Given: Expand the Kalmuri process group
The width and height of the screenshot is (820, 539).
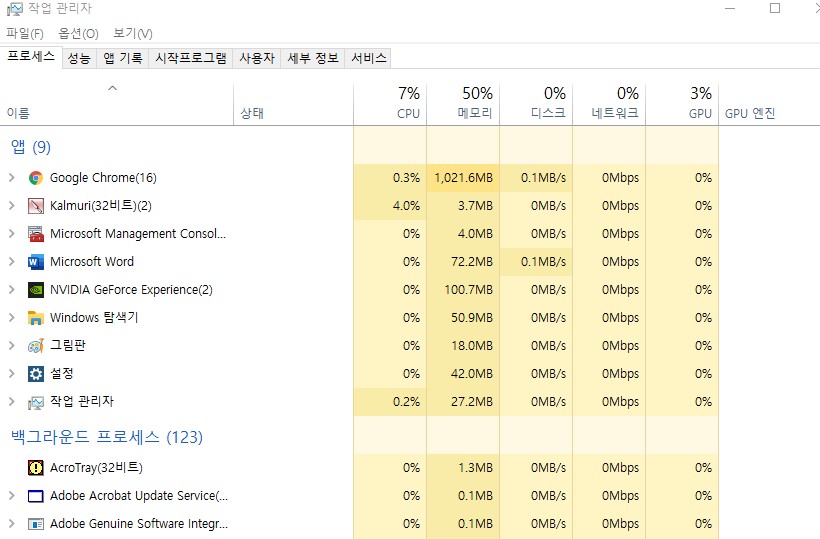Looking at the screenshot, I should point(12,206).
